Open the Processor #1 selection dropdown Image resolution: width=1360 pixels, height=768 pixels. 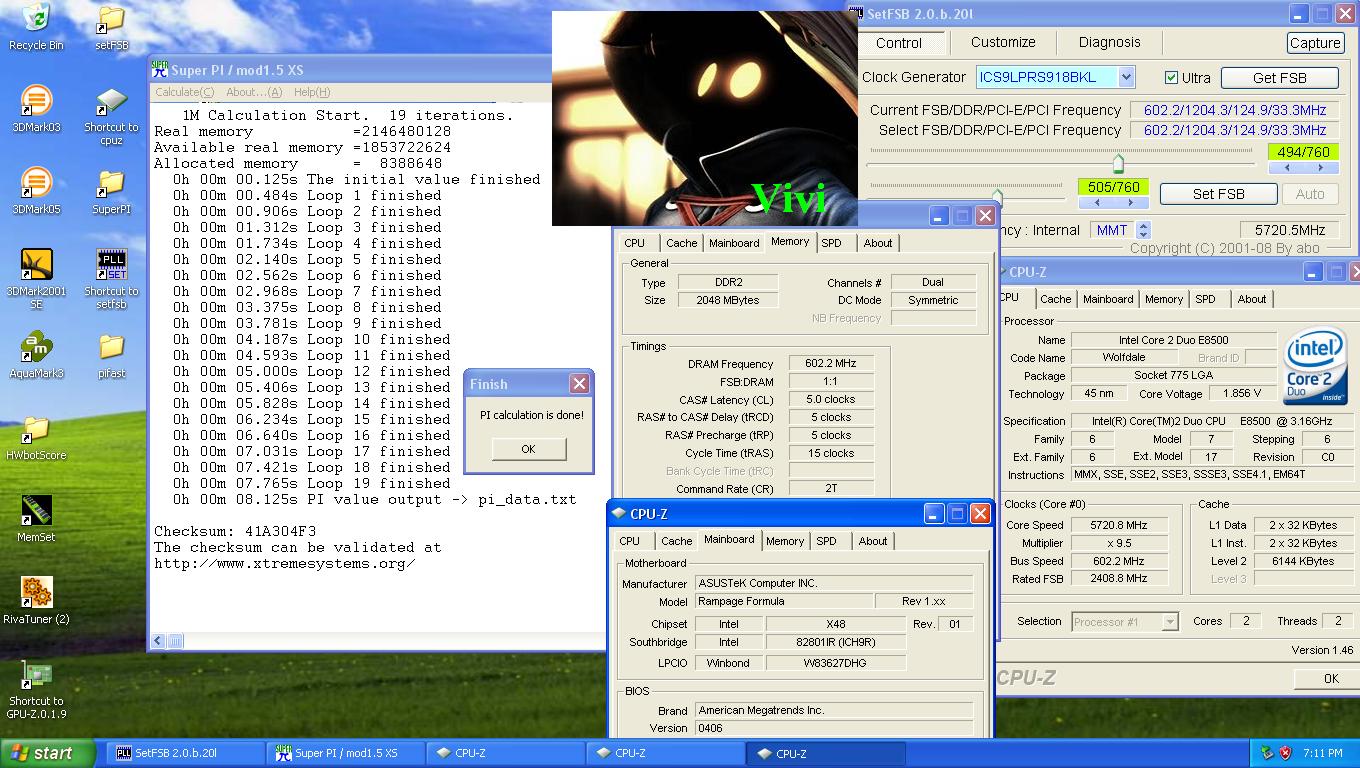point(1170,621)
